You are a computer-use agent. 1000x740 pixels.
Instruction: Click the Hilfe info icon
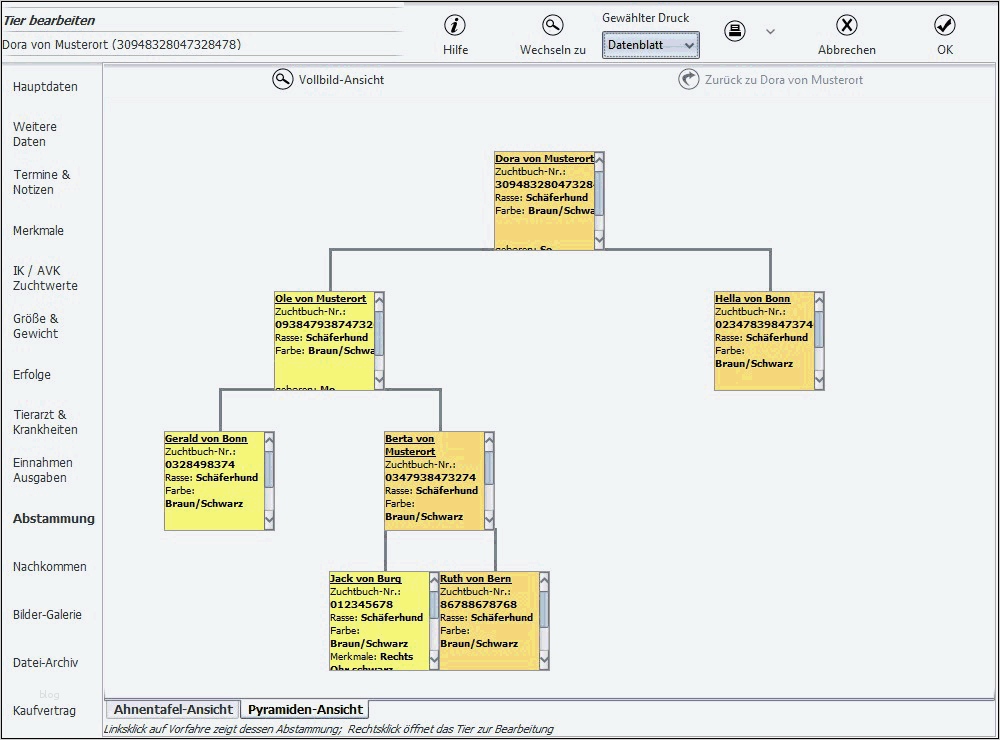tap(455, 26)
